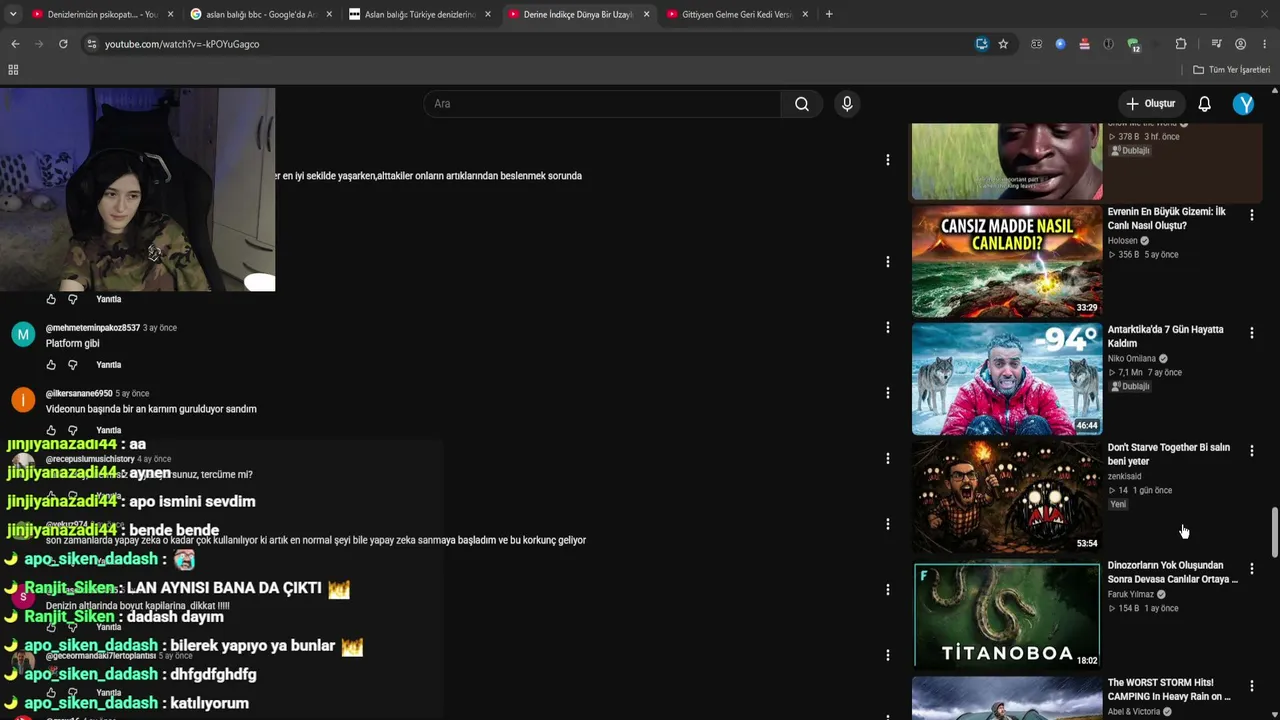Open the 'CANSIZ MADDE NASIL CANLANDI' thumbnail

pyautogui.click(x=1007, y=261)
